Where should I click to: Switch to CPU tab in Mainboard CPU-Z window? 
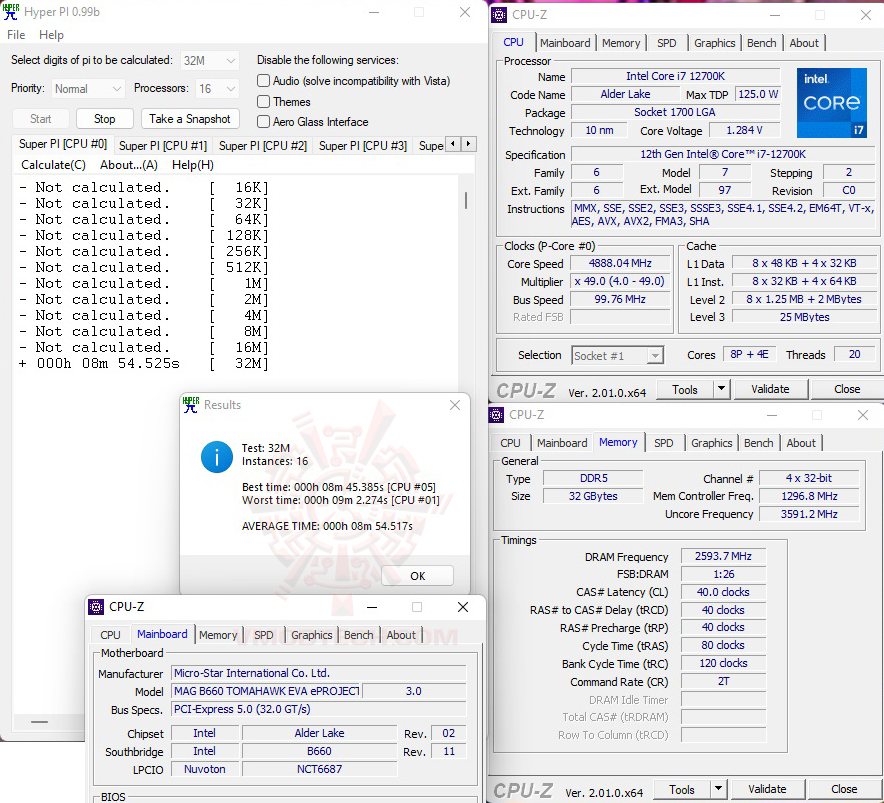[110, 635]
